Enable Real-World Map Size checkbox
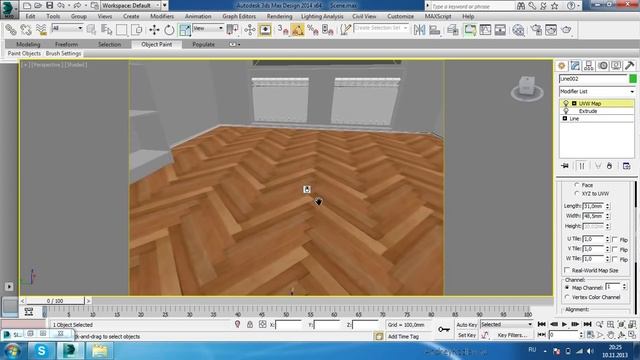 coord(567,270)
